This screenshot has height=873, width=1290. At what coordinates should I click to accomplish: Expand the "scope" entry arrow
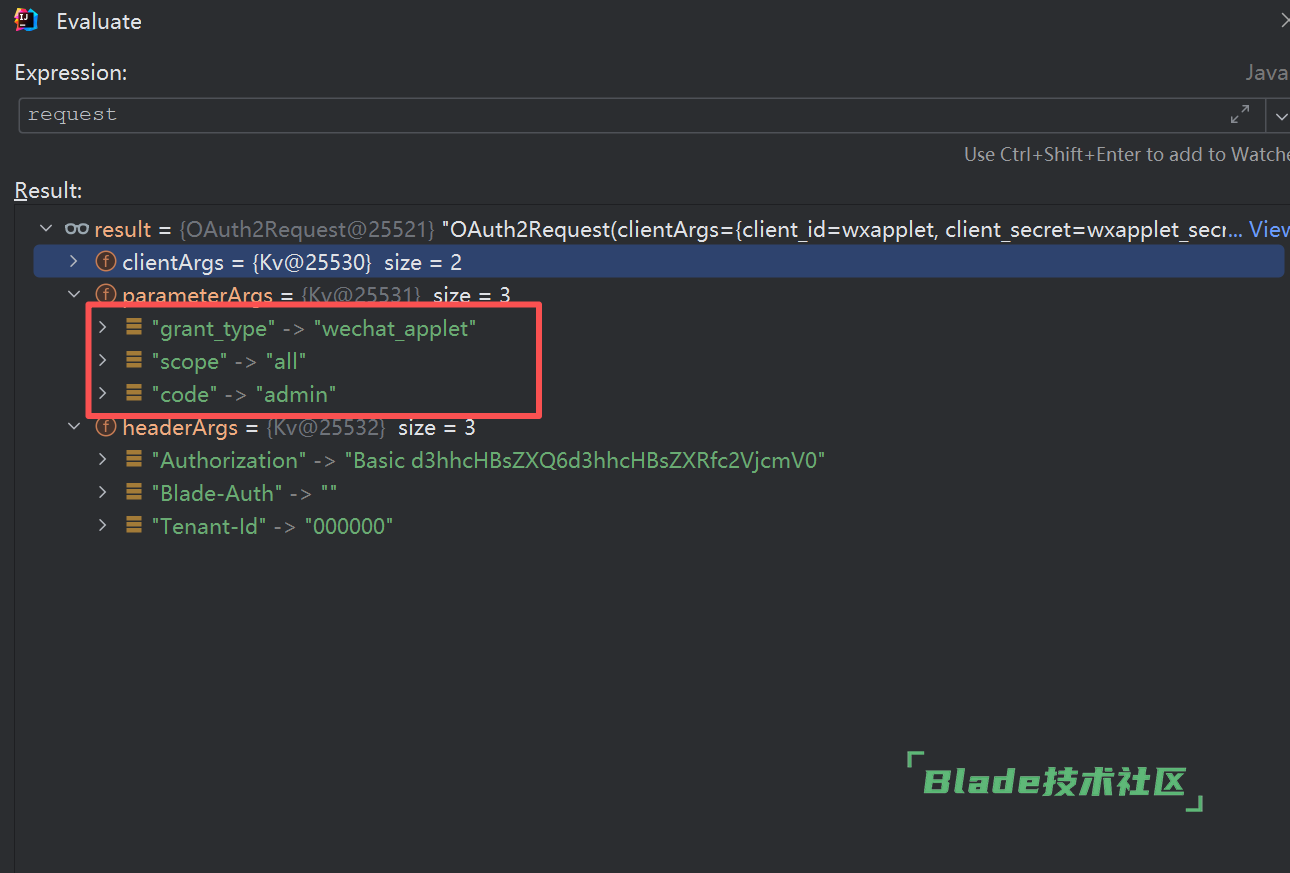click(x=102, y=361)
